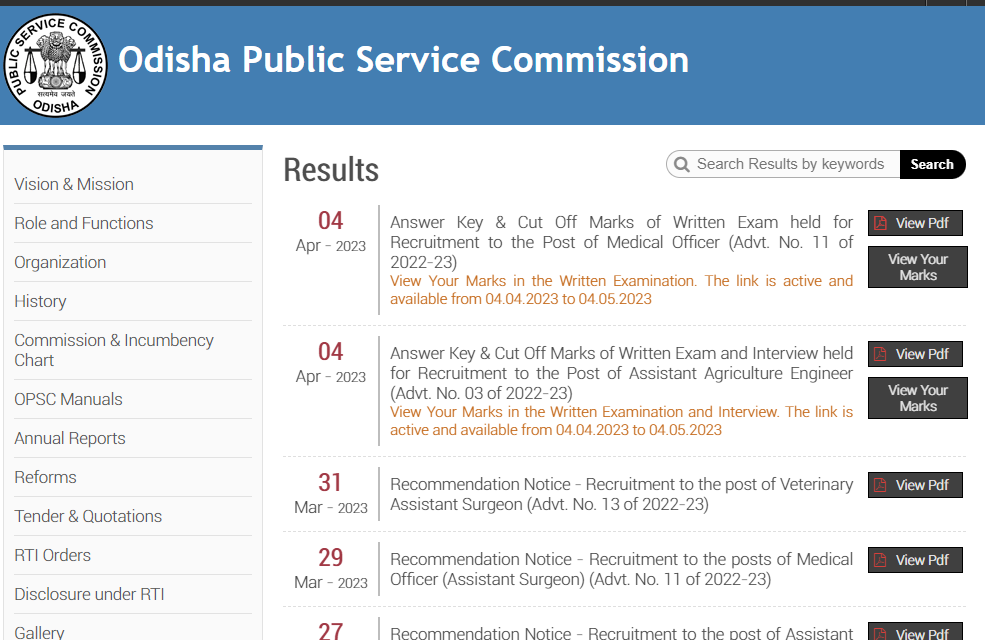Click the magnifier icon in search box
This screenshot has height=640, width=985.
point(682,165)
